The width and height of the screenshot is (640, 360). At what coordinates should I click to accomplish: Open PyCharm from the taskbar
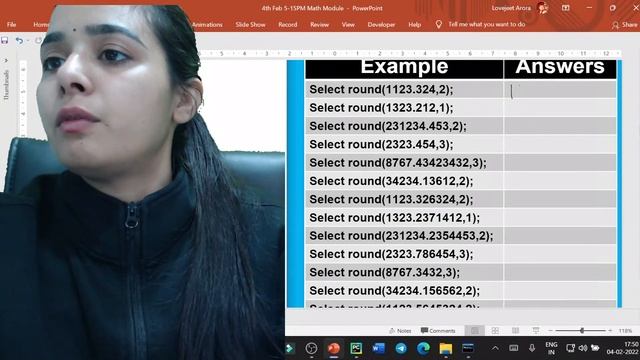356,348
